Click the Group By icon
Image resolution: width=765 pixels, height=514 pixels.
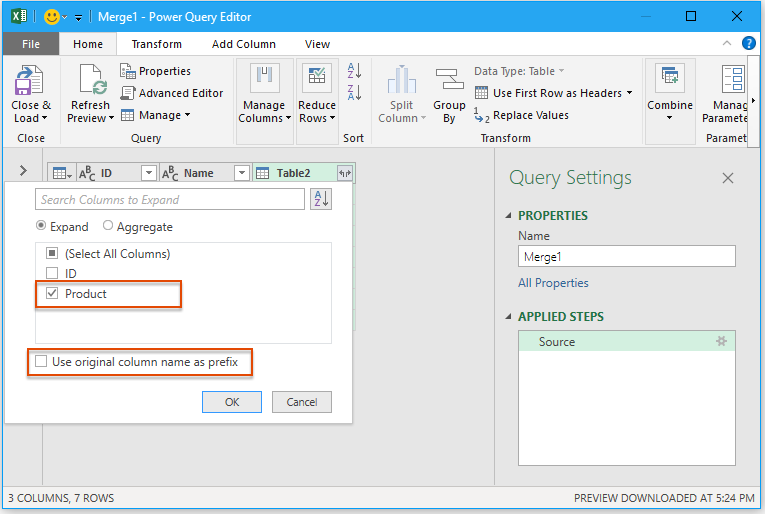click(x=449, y=82)
